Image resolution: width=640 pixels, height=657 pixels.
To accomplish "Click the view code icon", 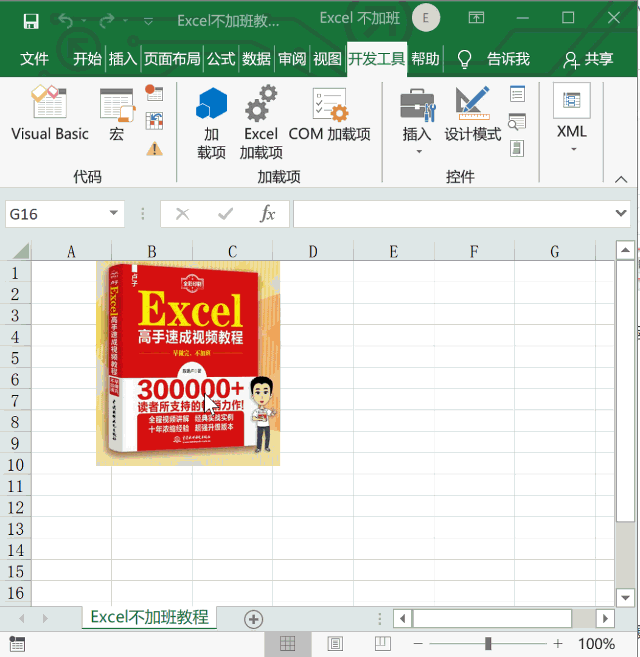I will pos(518,122).
